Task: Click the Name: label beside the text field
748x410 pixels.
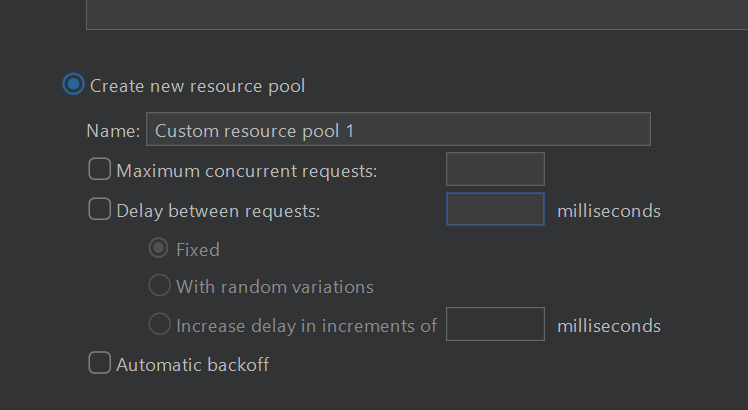Action: point(113,131)
